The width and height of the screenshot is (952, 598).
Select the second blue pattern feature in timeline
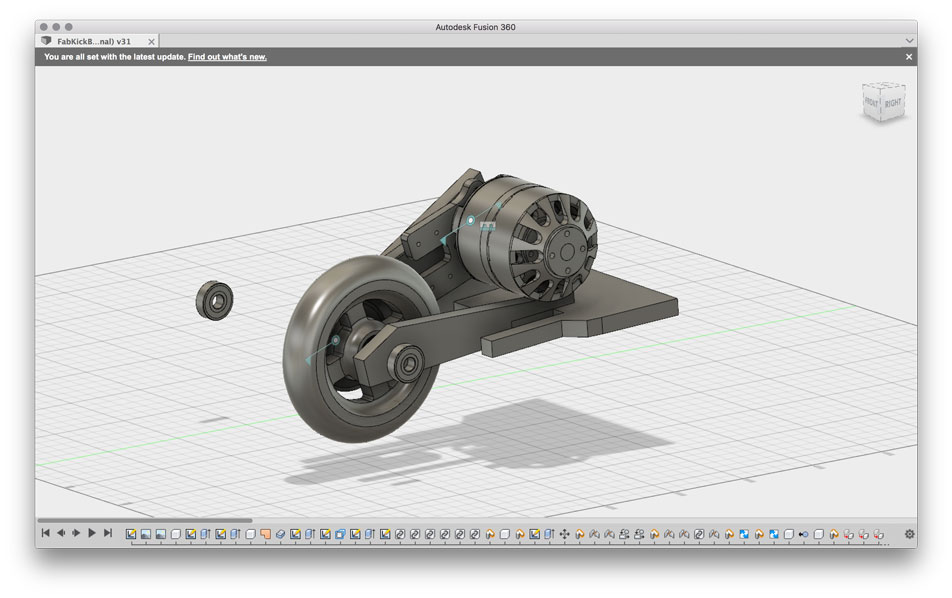pyautogui.click(x=774, y=534)
